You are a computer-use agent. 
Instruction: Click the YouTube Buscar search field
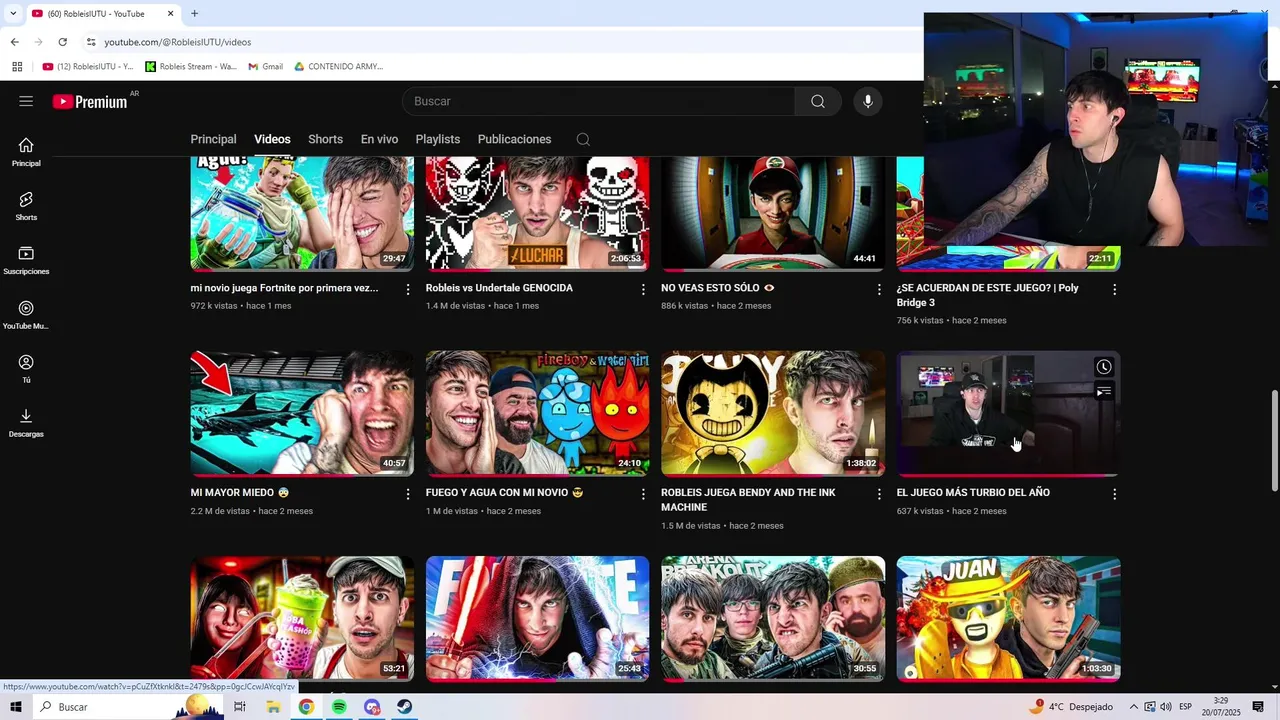point(598,101)
